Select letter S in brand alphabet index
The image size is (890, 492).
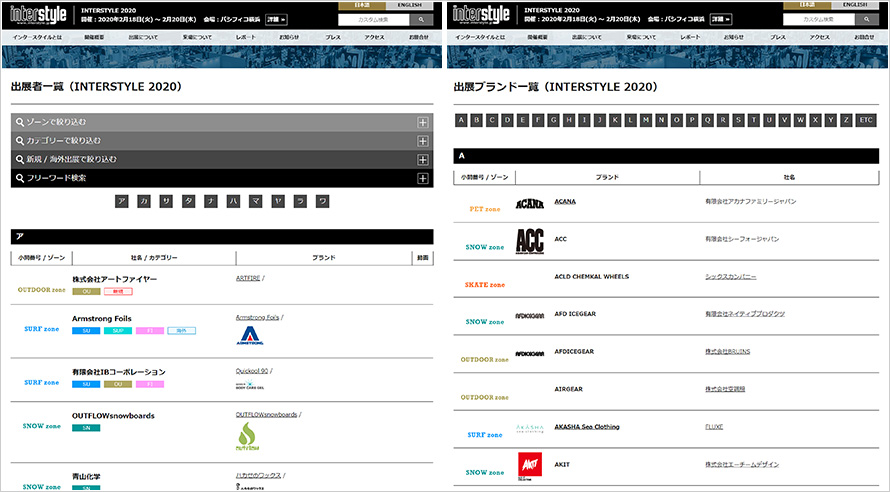(738, 120)
